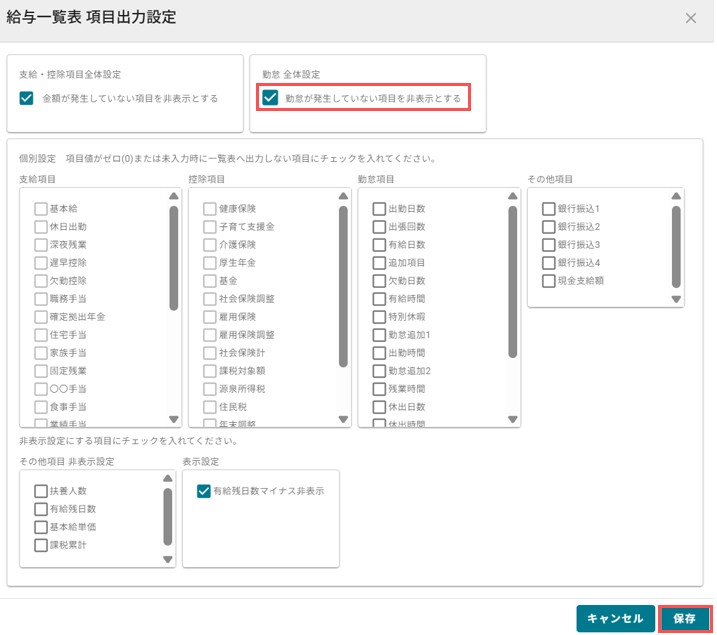Check the 確定拠出年金 checkbox
Image resolution: width=717 pixels, height=635 pixels.
(x=41, y=317)
